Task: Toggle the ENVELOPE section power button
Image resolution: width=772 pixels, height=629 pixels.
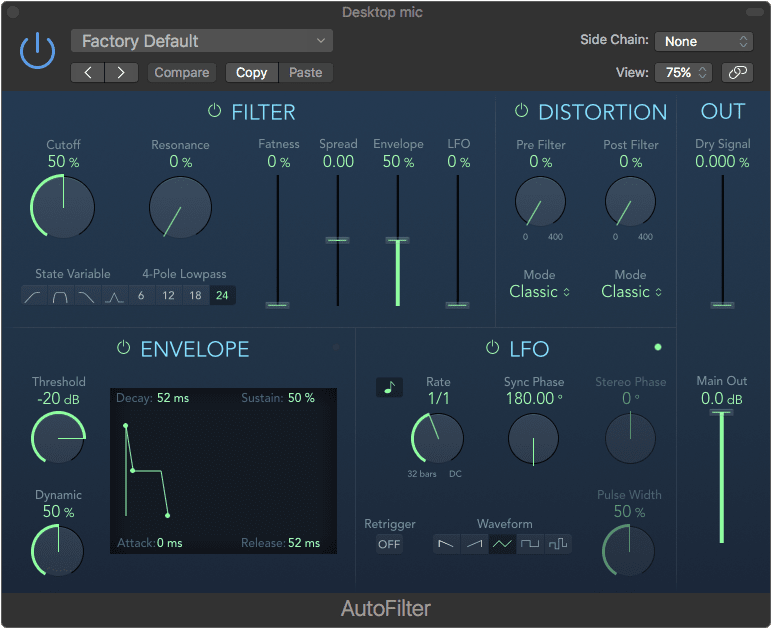Action: [x=123, y=347]
